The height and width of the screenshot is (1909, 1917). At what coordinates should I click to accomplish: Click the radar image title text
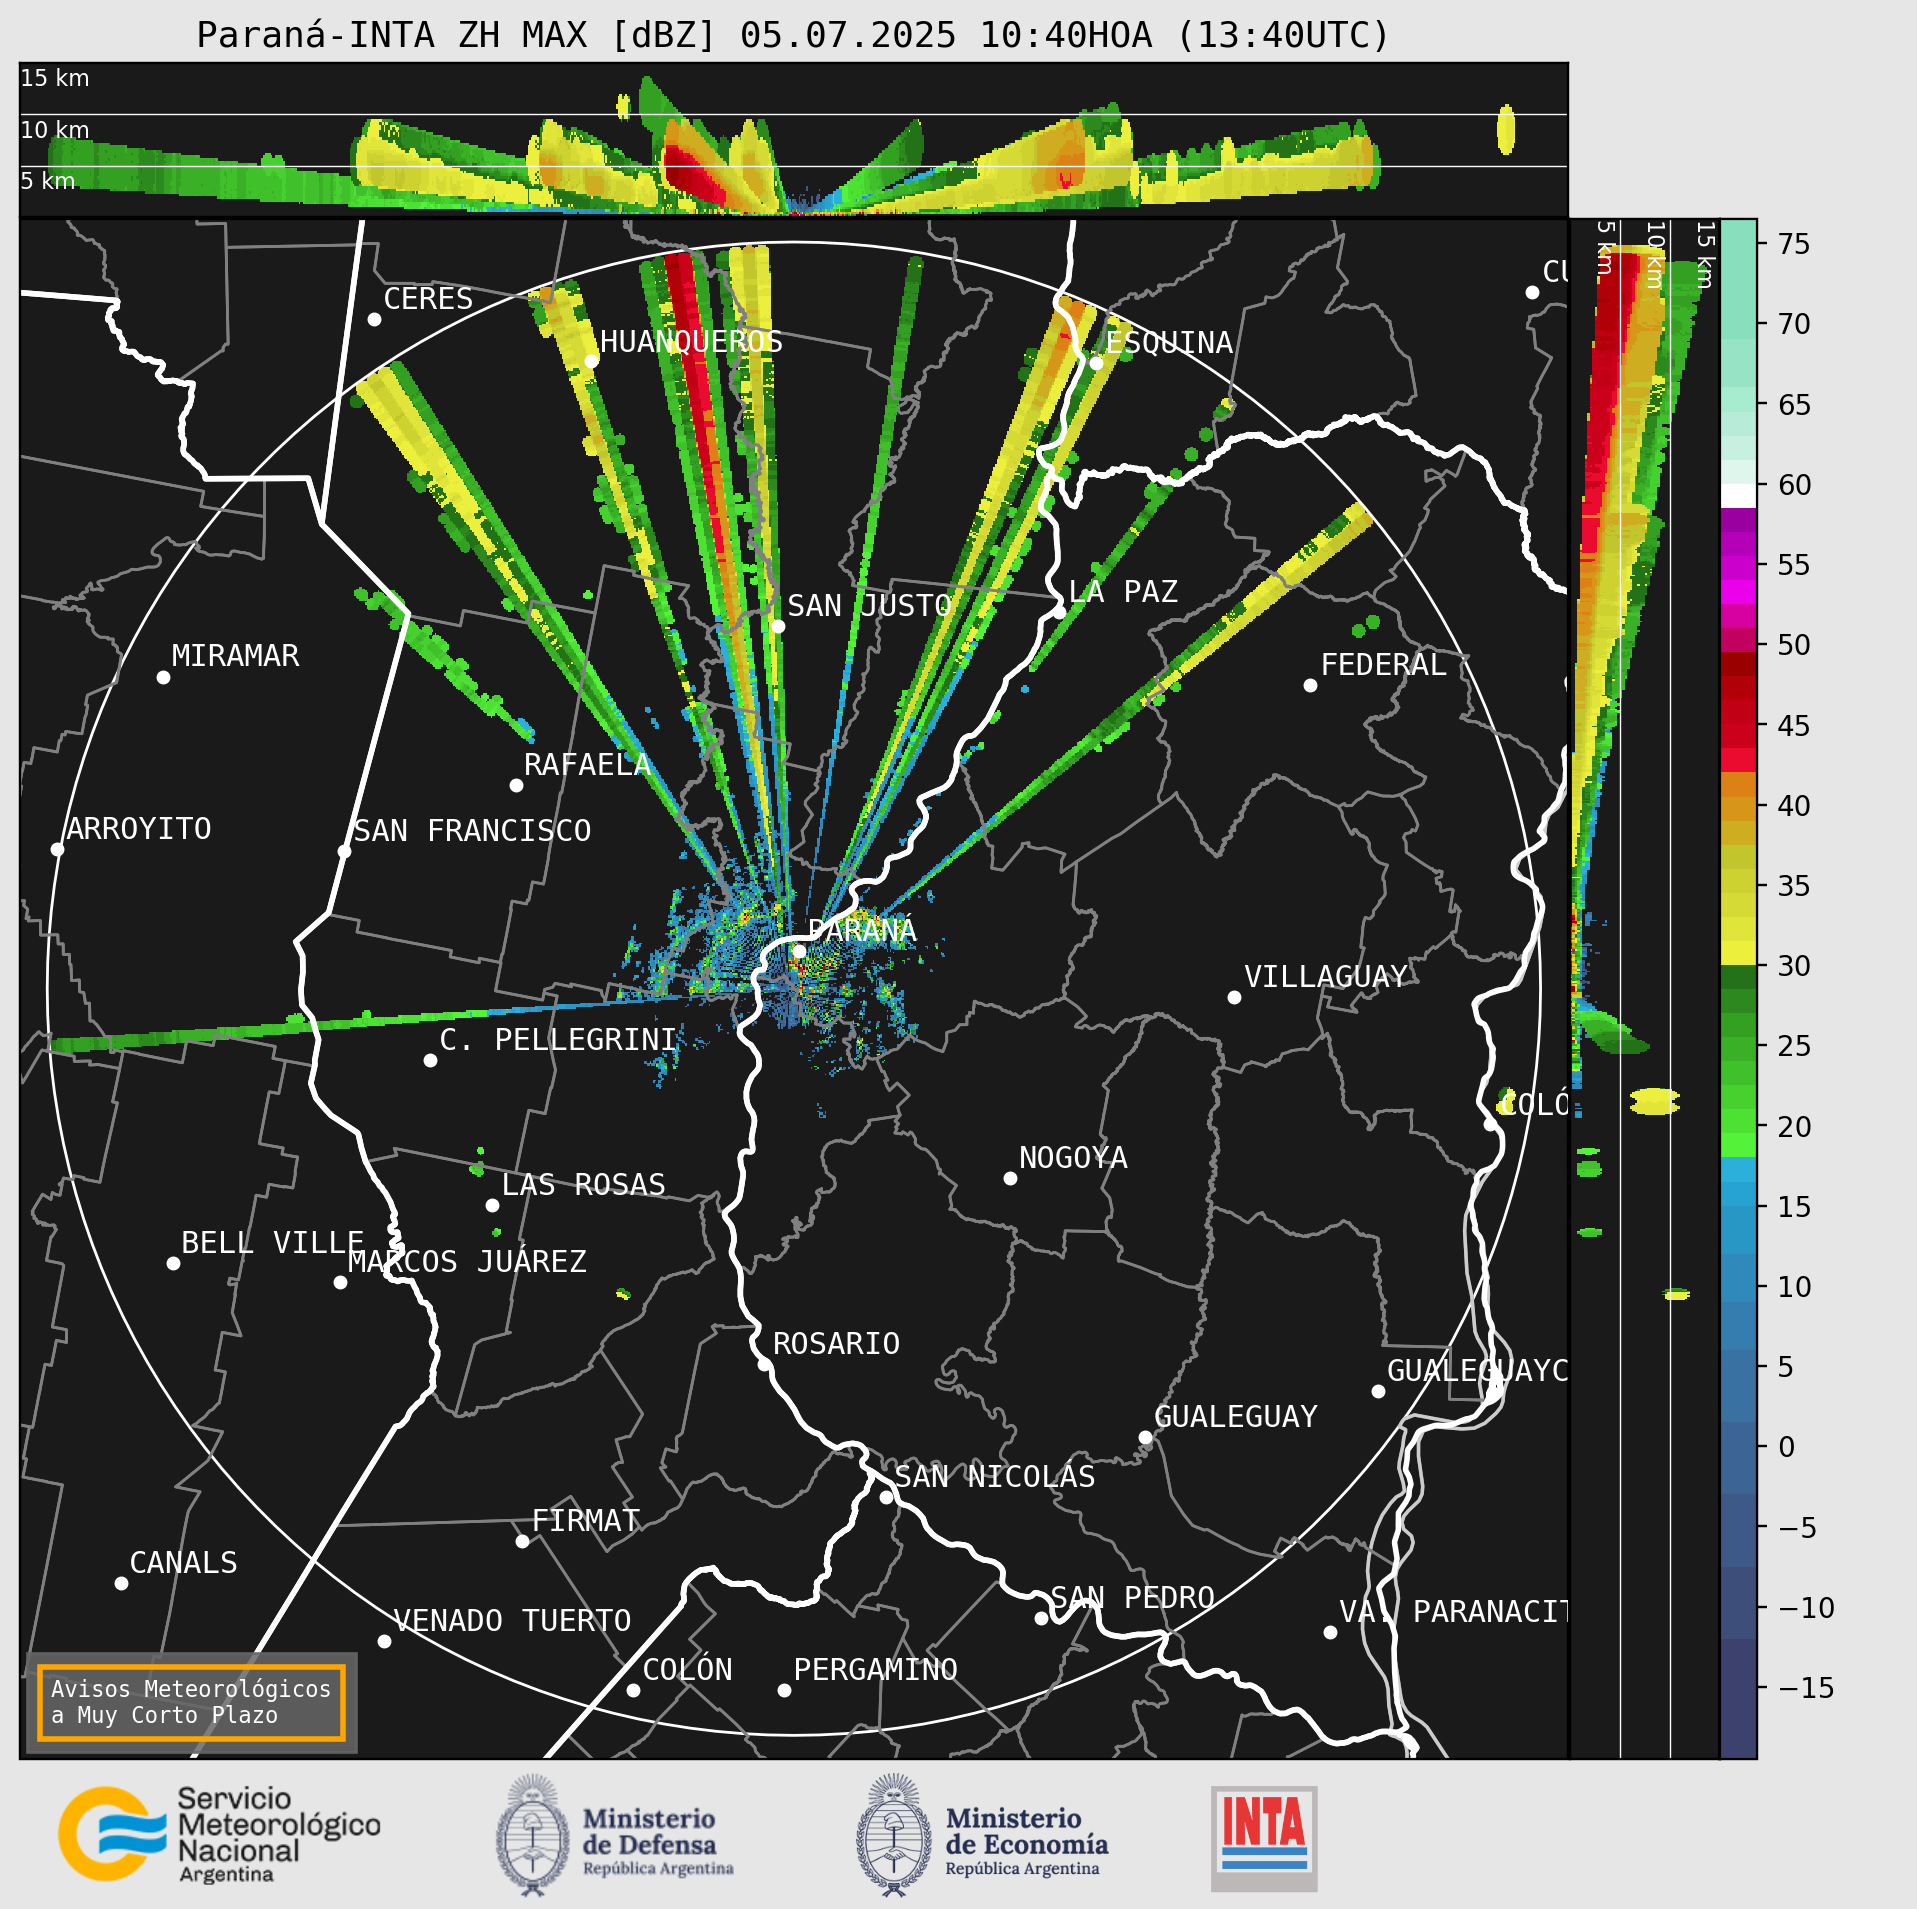click(x=793, y=35)
